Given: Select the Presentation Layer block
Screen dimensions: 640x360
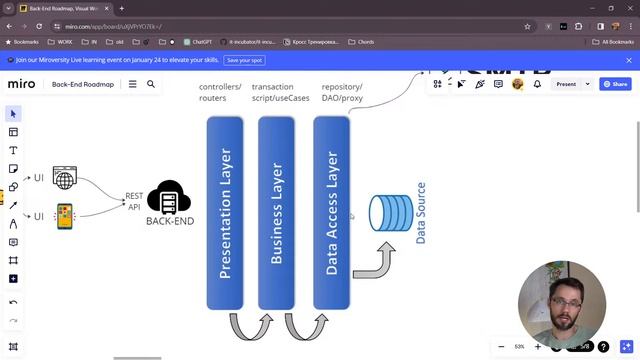Looking at the screenshot, I should click(225, 213).
